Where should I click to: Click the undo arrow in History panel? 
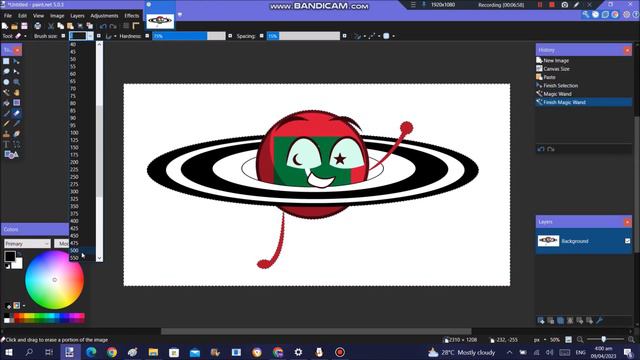pos(541,149)
